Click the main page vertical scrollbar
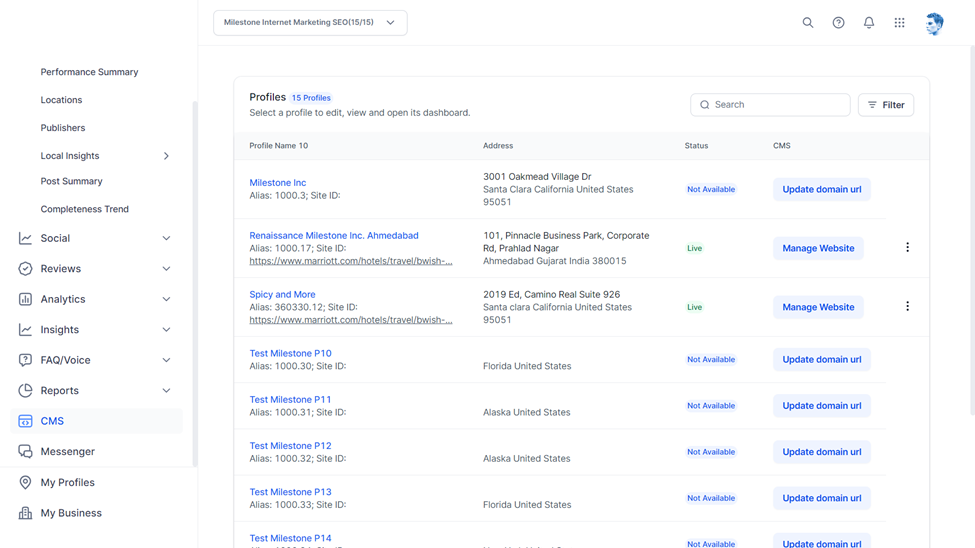The image size is (975, 548). point(973,230)
